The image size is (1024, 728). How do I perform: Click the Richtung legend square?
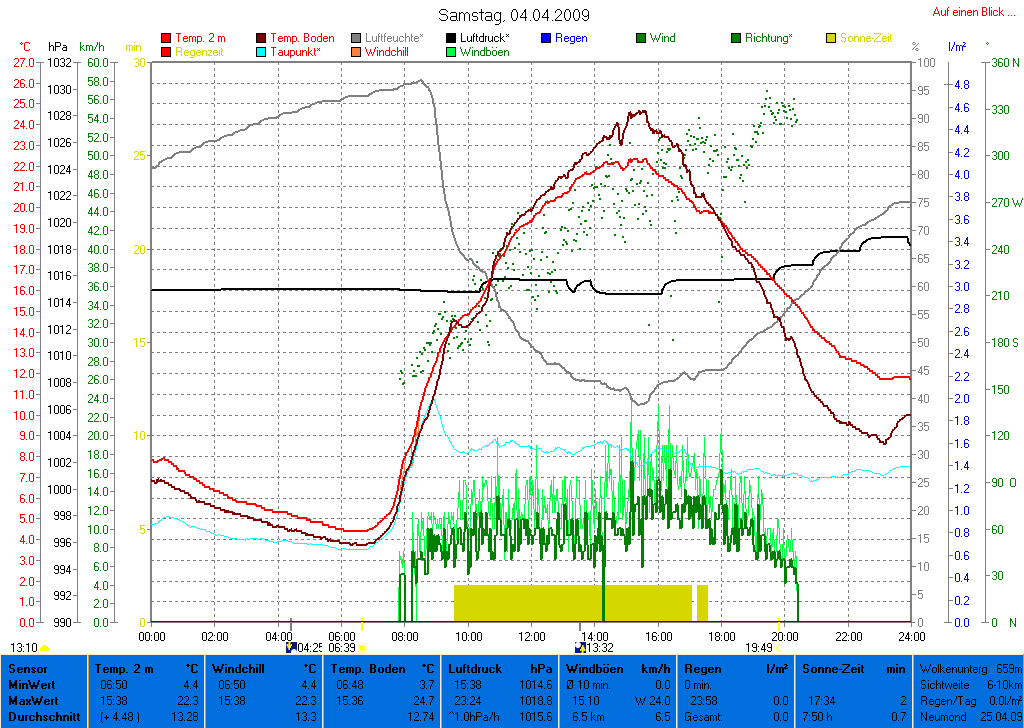(x=736, y=39)
